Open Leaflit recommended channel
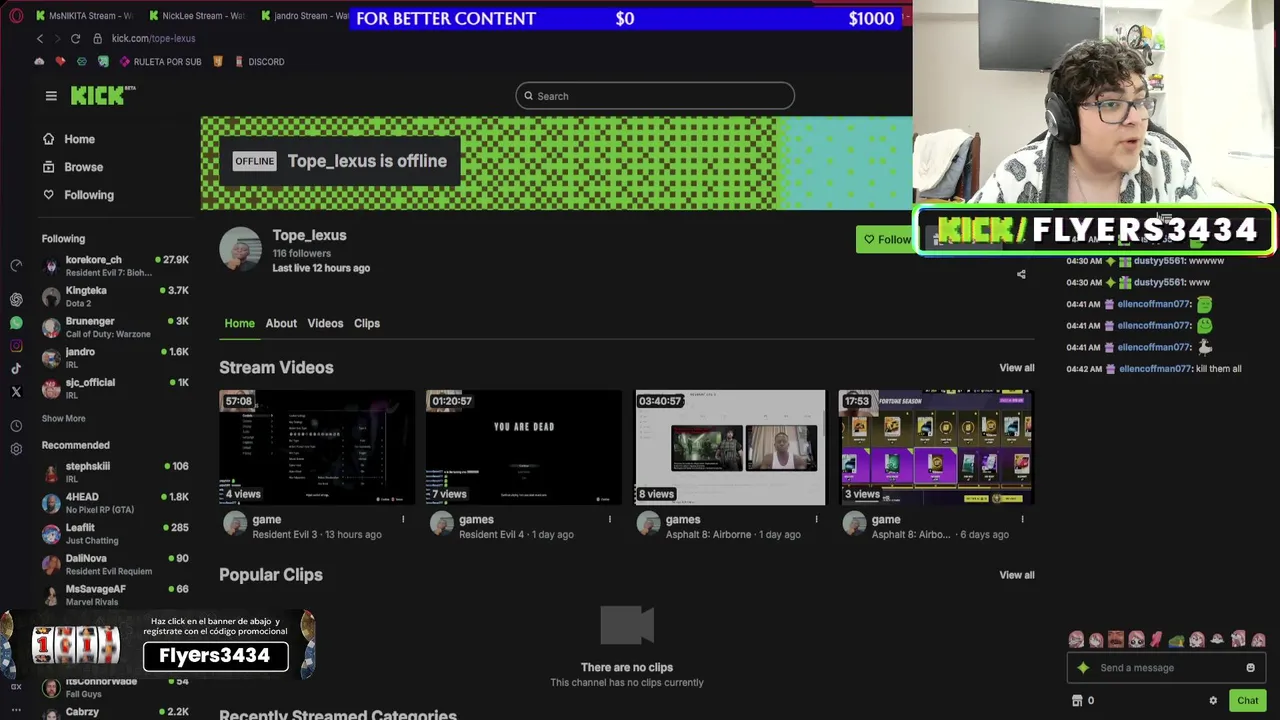 (x=115, y=534)
